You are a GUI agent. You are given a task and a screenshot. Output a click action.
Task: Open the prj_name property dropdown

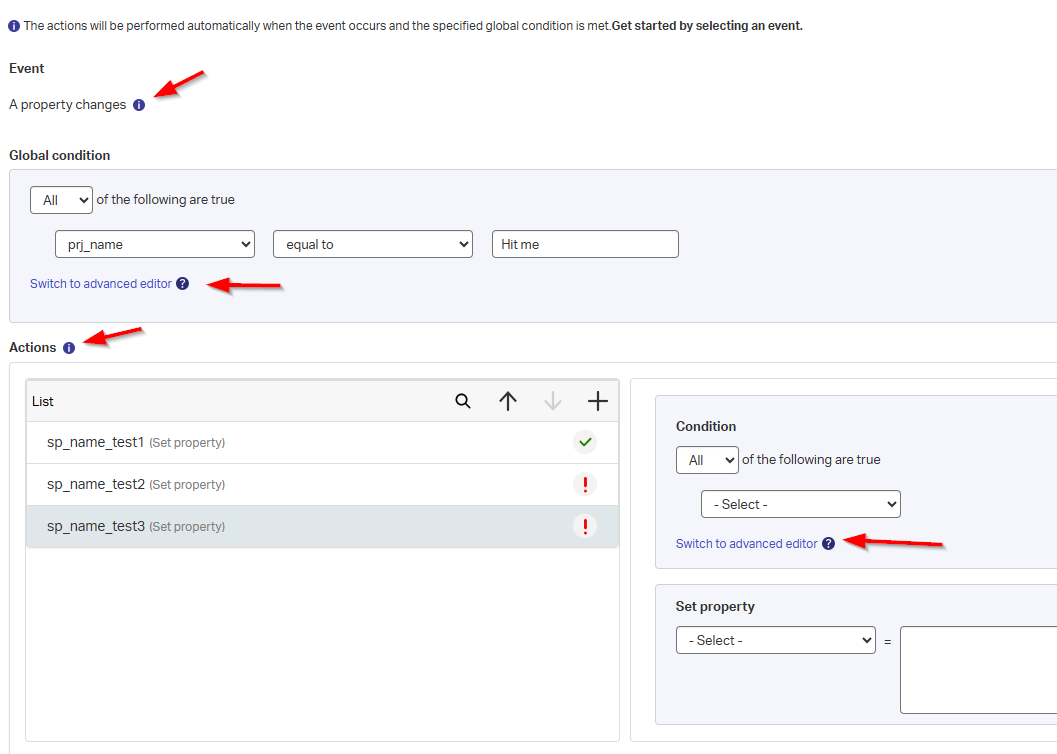[155, 244]
